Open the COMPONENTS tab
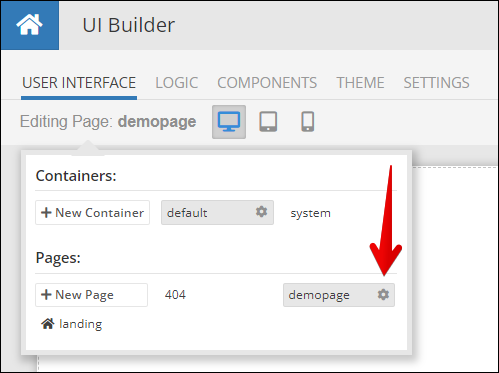Viewport: 499px width, 373px height. click(x=267, y=83)
